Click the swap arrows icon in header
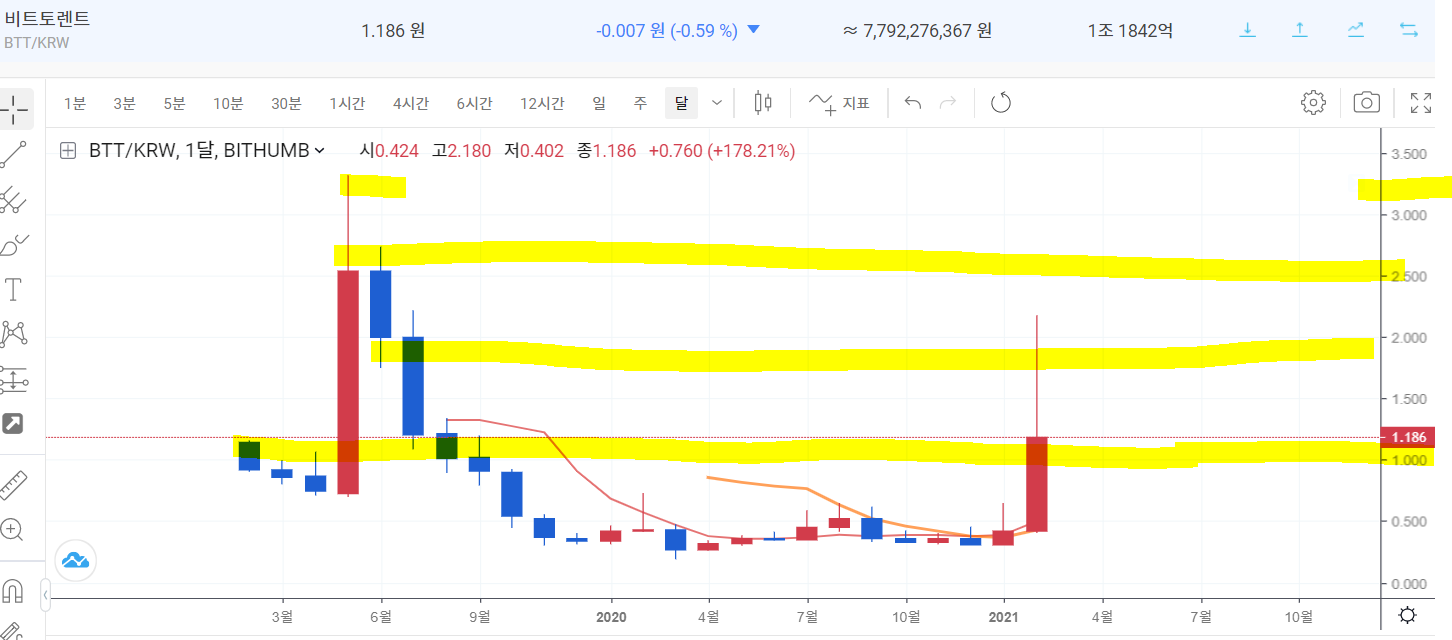Image resolution: width=1452 pixels, height=640 pixels. pyautogui.click(x=1409, y=30)
